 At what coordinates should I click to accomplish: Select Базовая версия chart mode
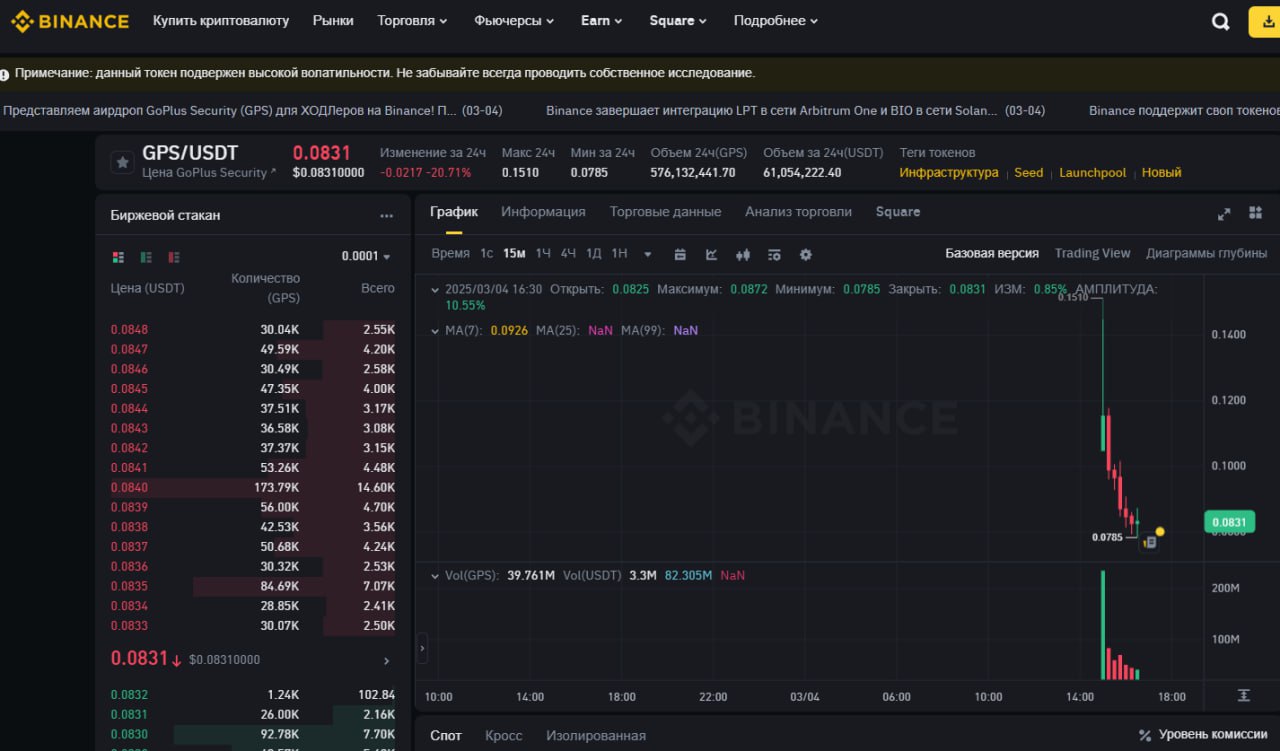pyautogui.click(x=992, y=253)
